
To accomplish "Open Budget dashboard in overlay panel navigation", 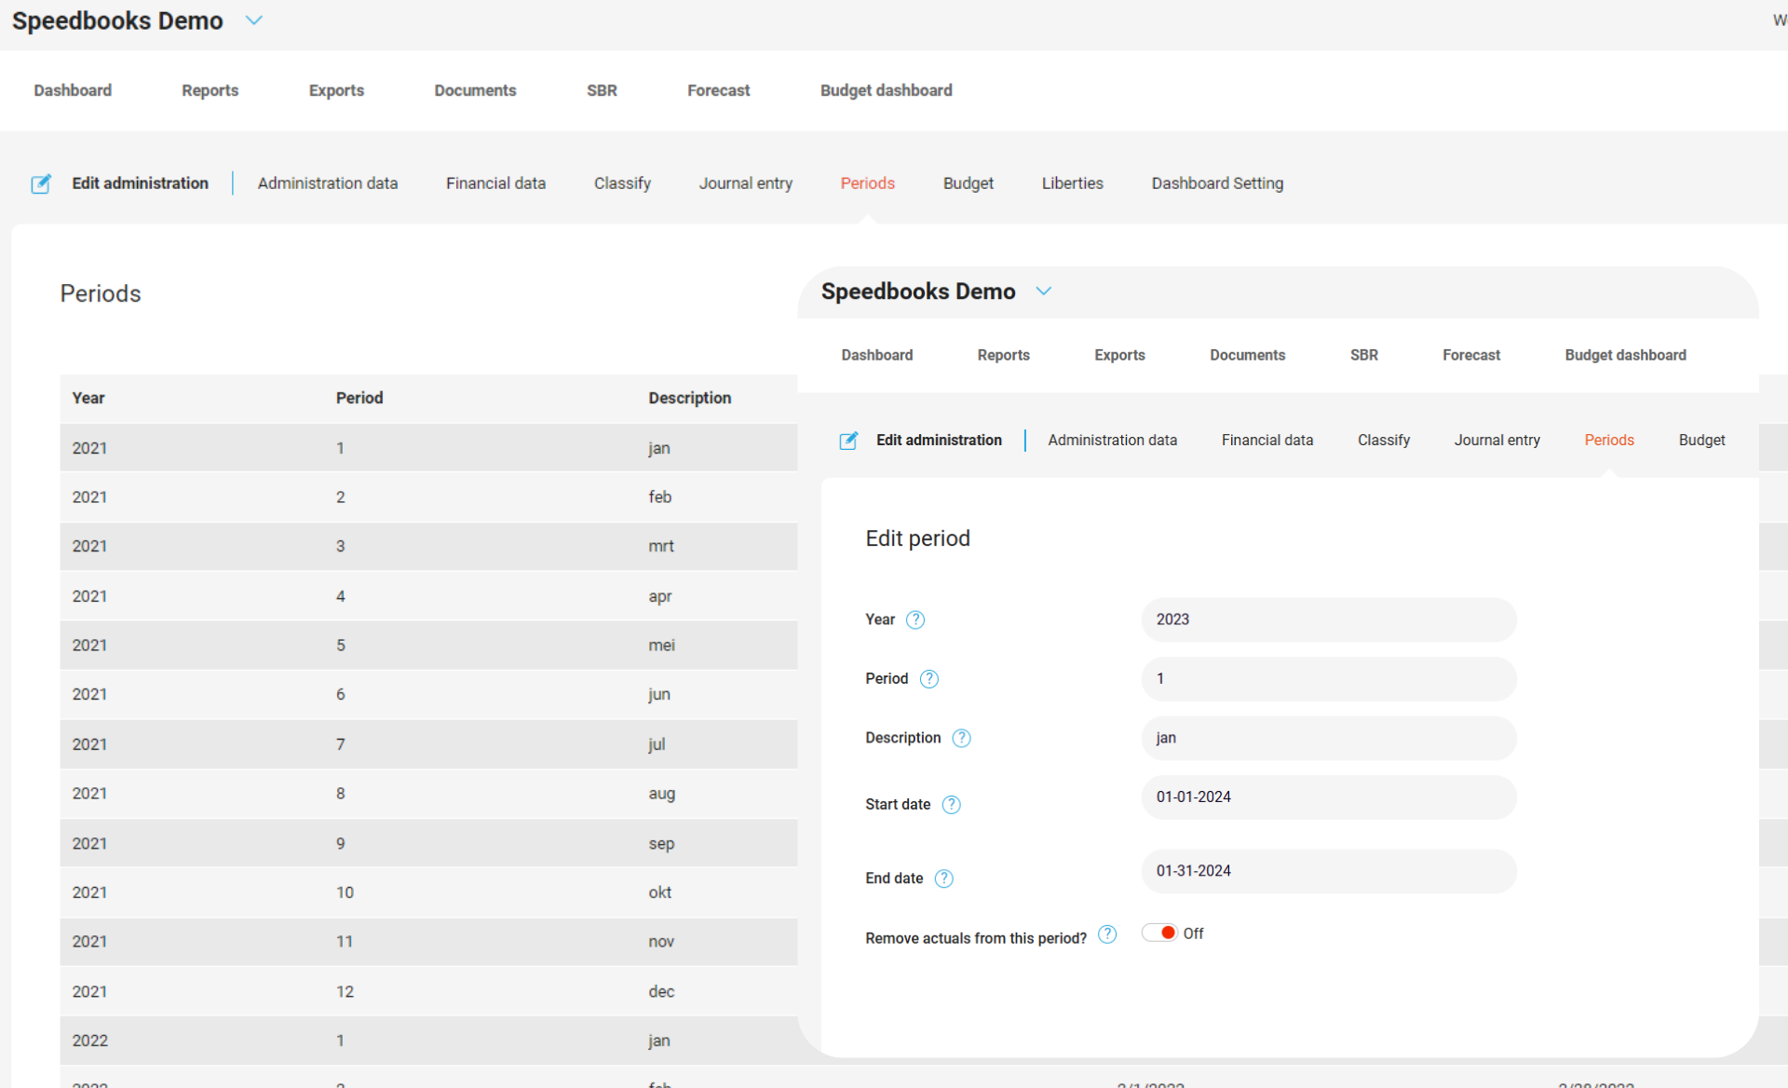I will 1626,355.
